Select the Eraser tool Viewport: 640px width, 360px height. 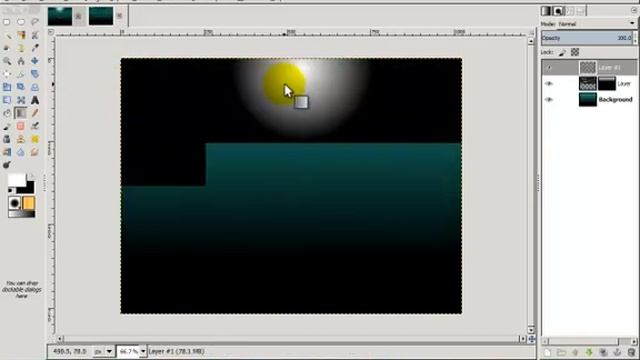coord(21,126)
